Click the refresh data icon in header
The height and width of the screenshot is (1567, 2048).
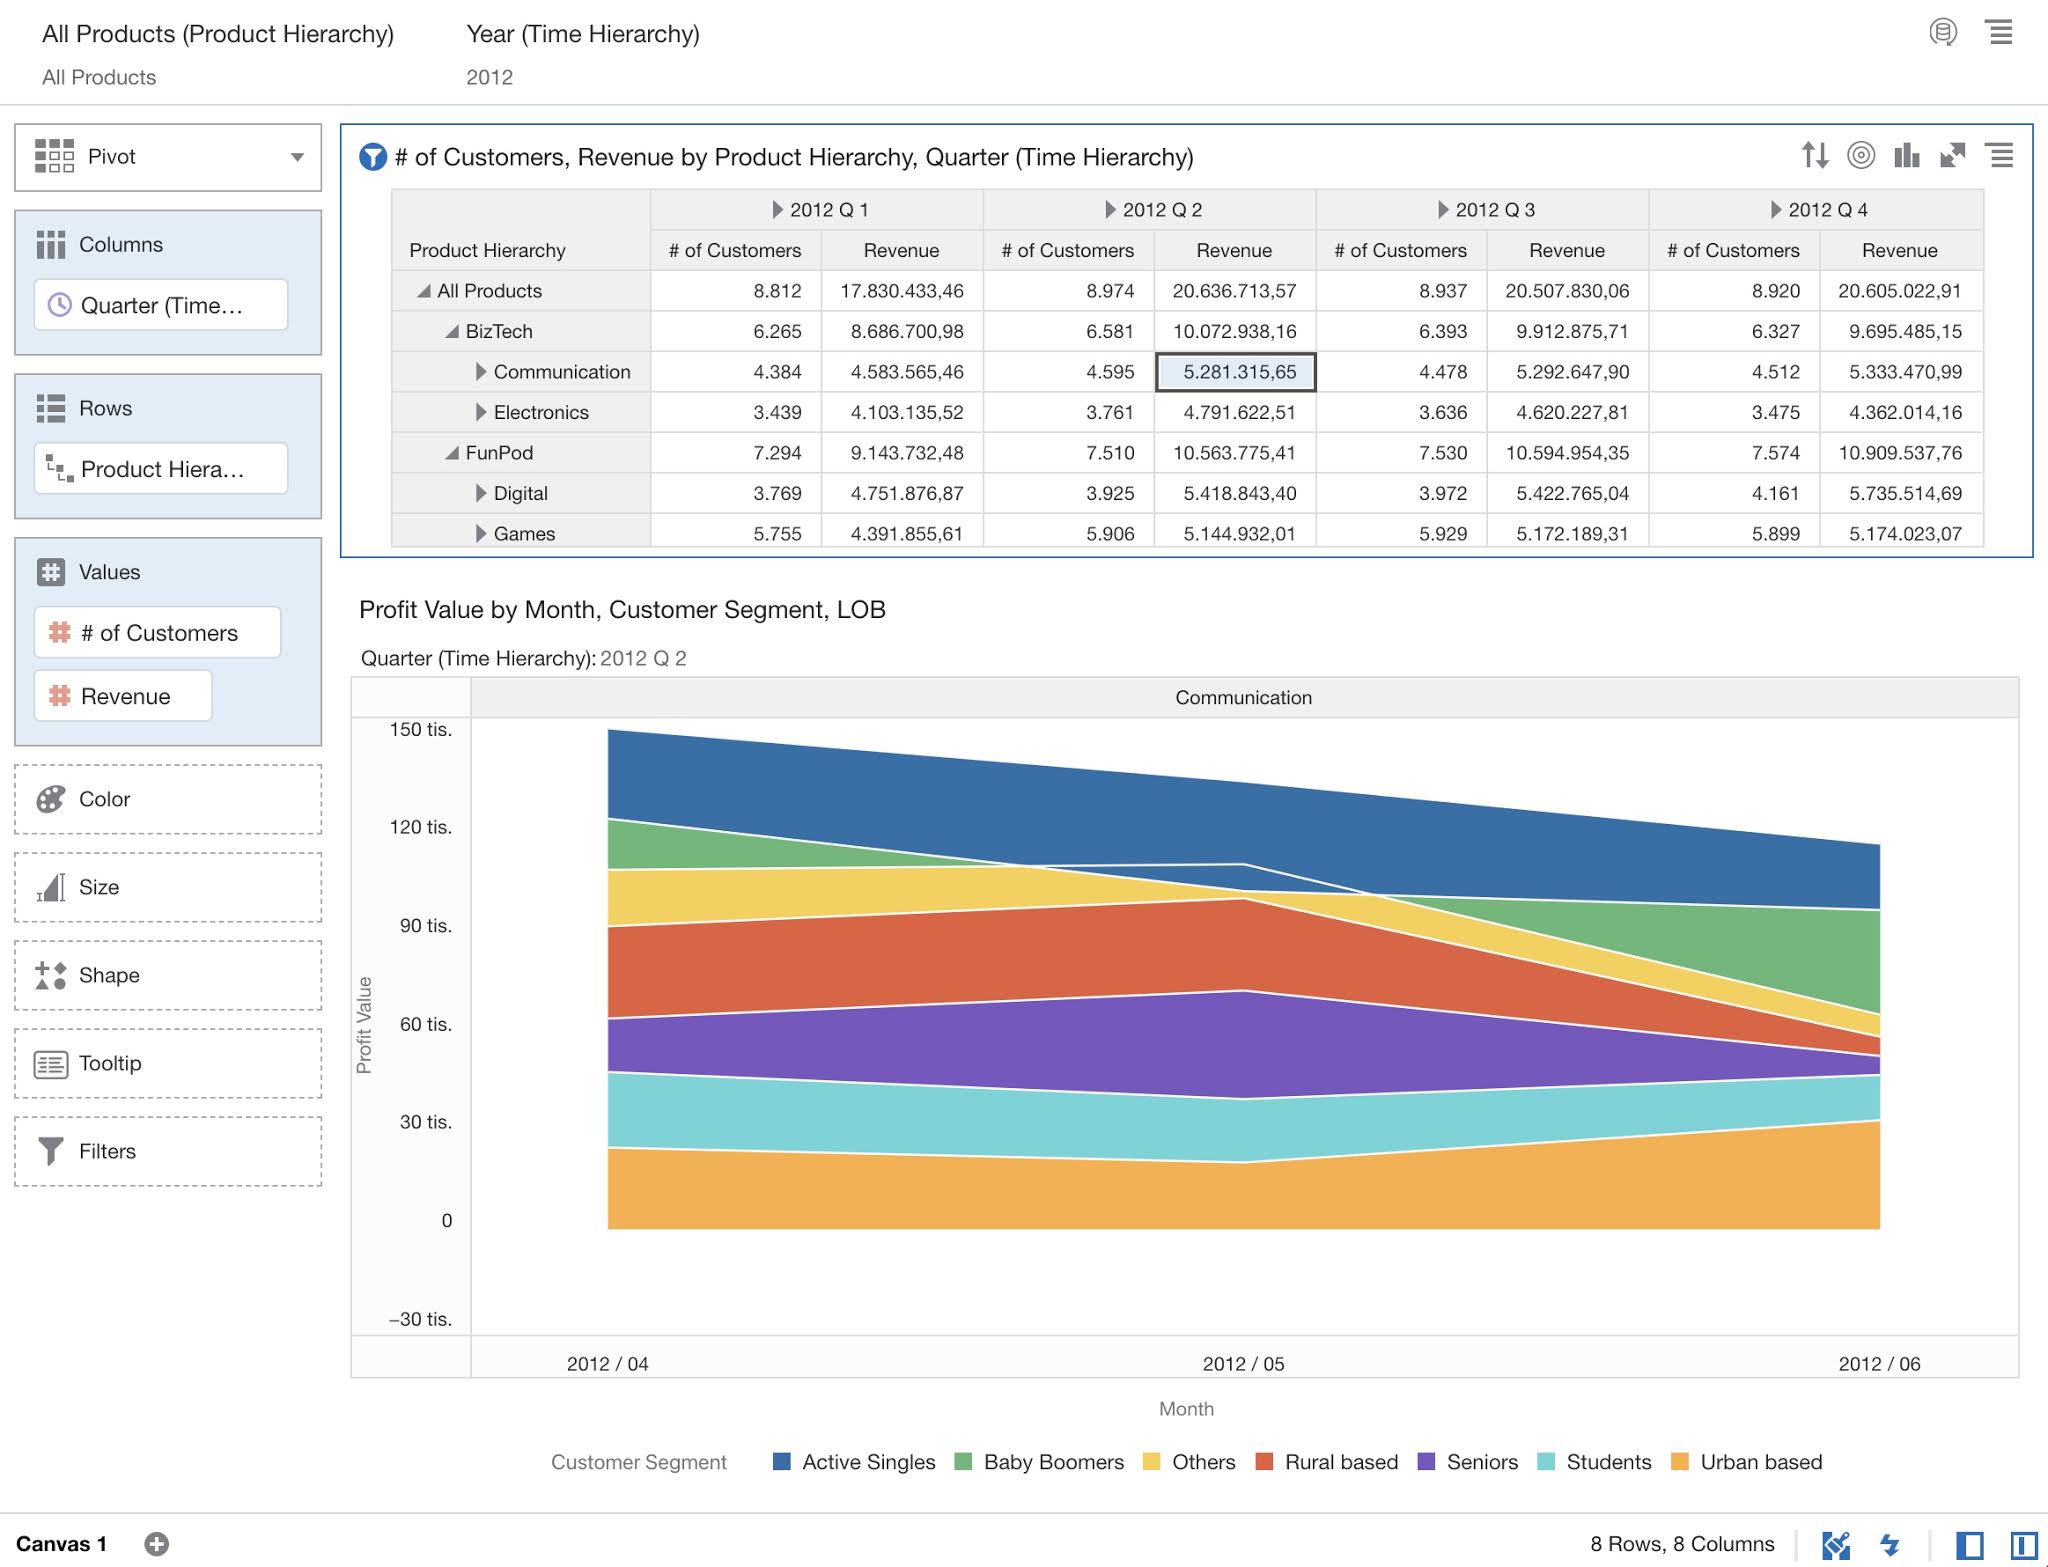1942,32
